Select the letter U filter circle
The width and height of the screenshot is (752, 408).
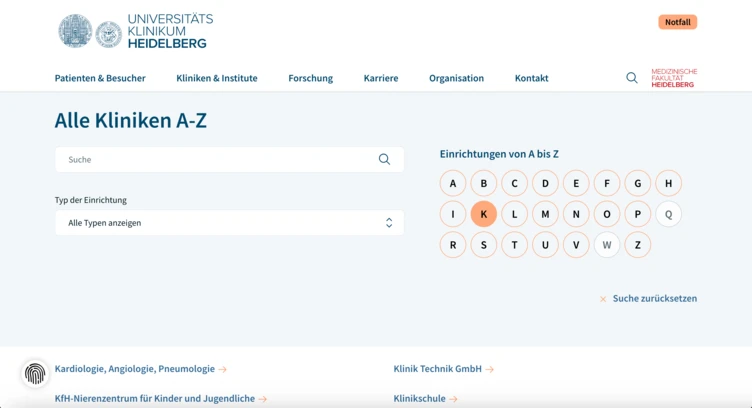[545, 245]
